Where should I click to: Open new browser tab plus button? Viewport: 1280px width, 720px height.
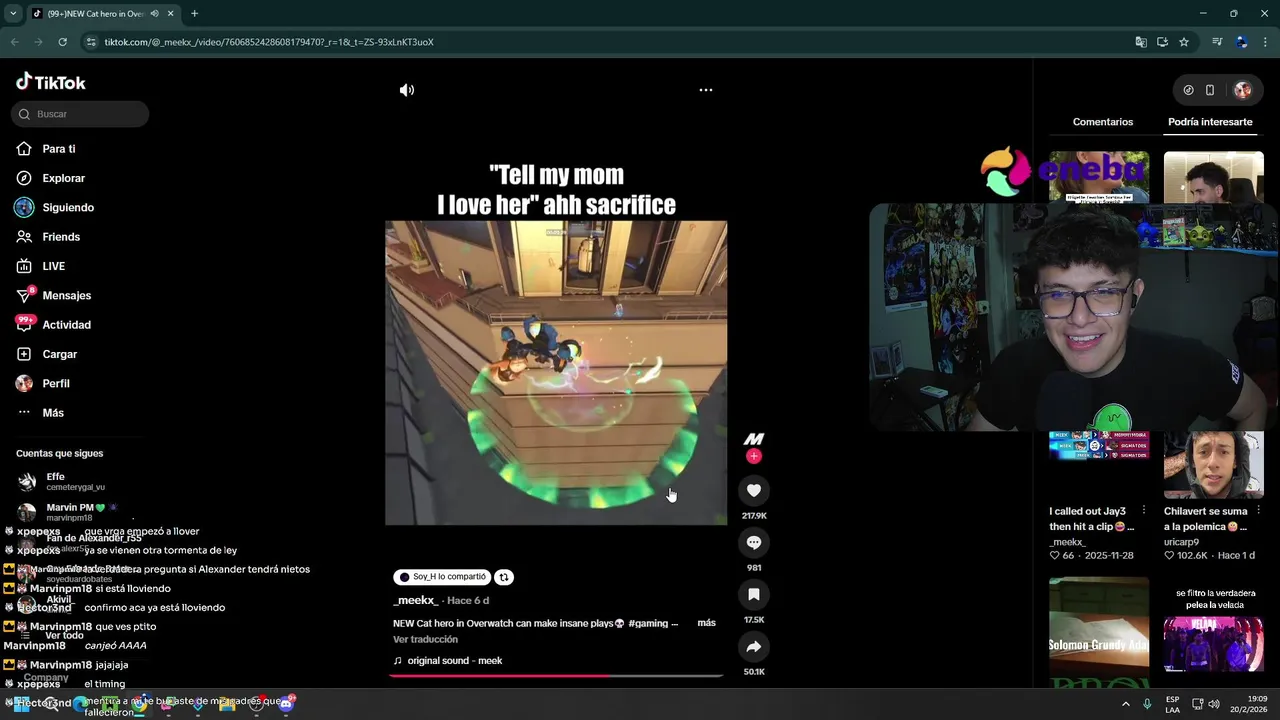(x=194, y=14)
